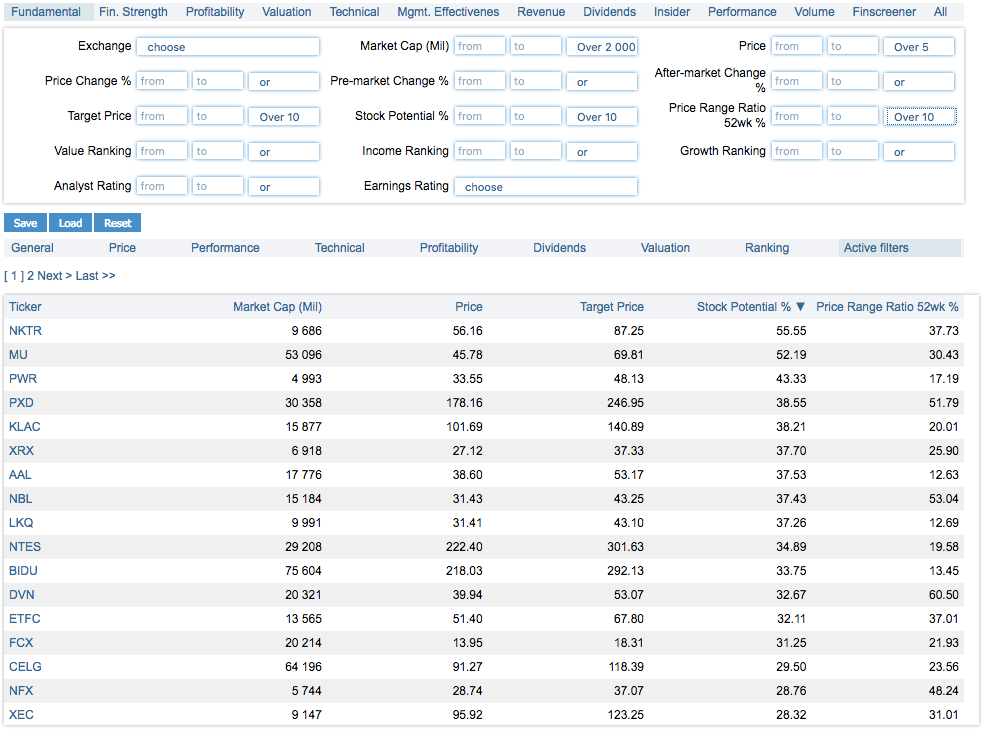
Task: Go to page 2 of results
Action: pos(30,276)
